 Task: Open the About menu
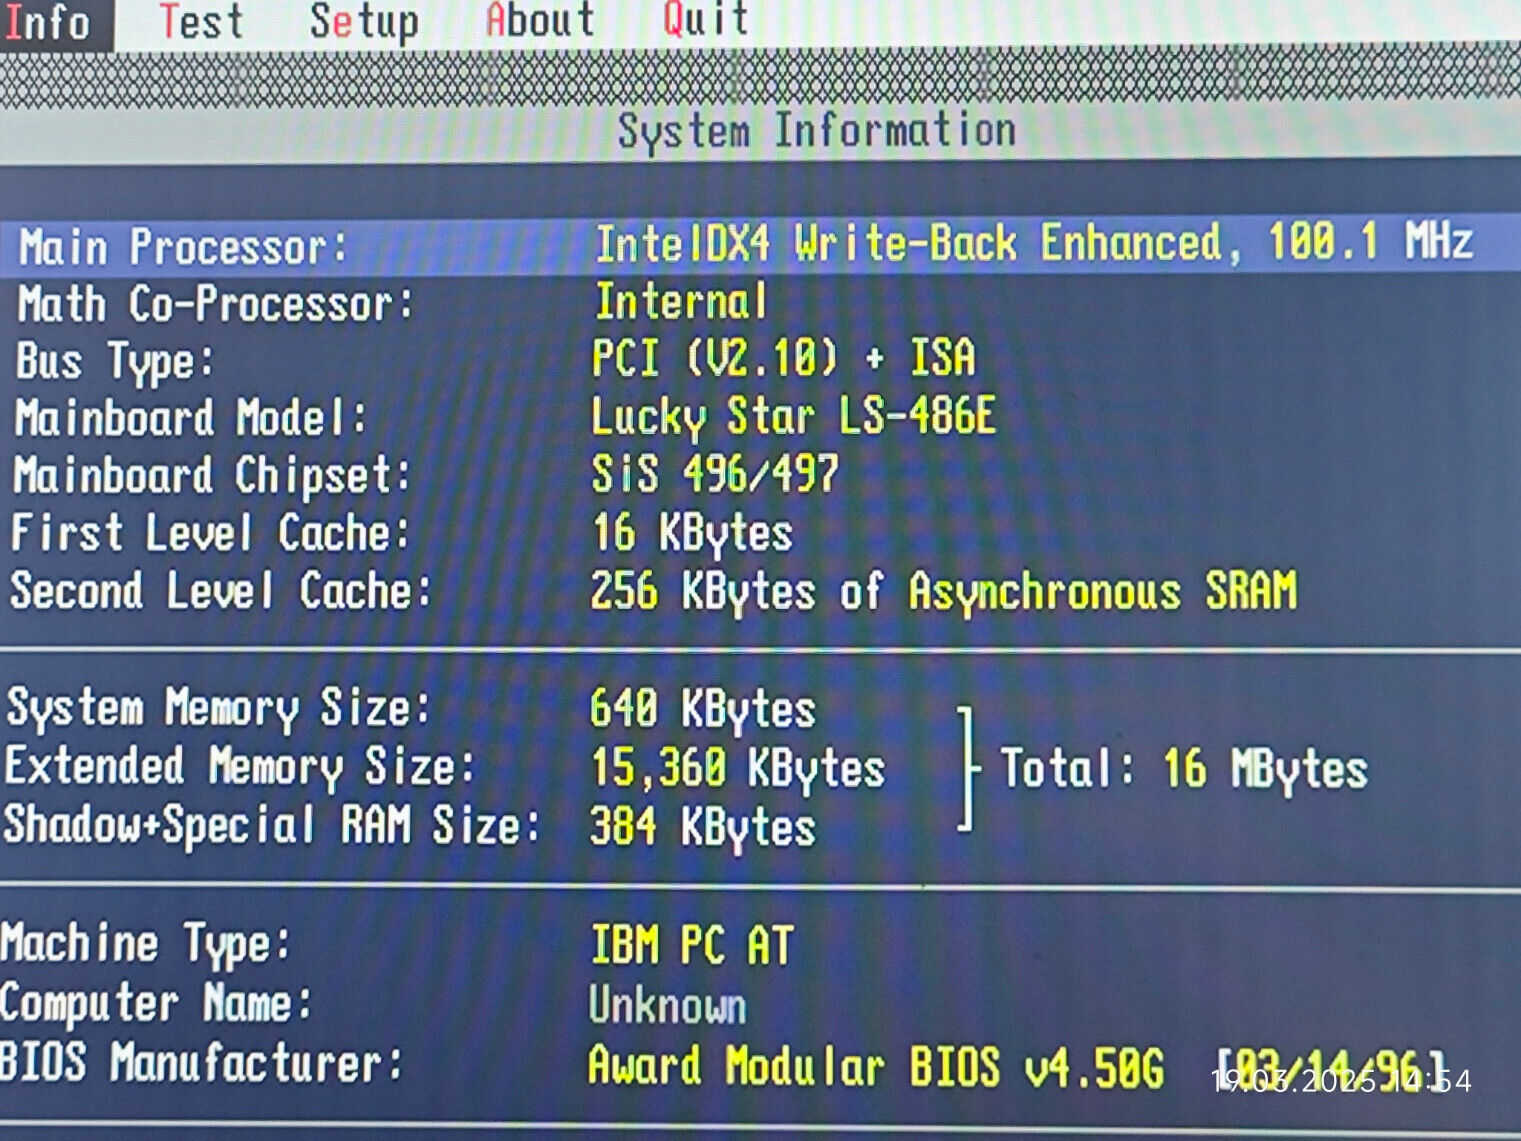click(x=540, y=20)
